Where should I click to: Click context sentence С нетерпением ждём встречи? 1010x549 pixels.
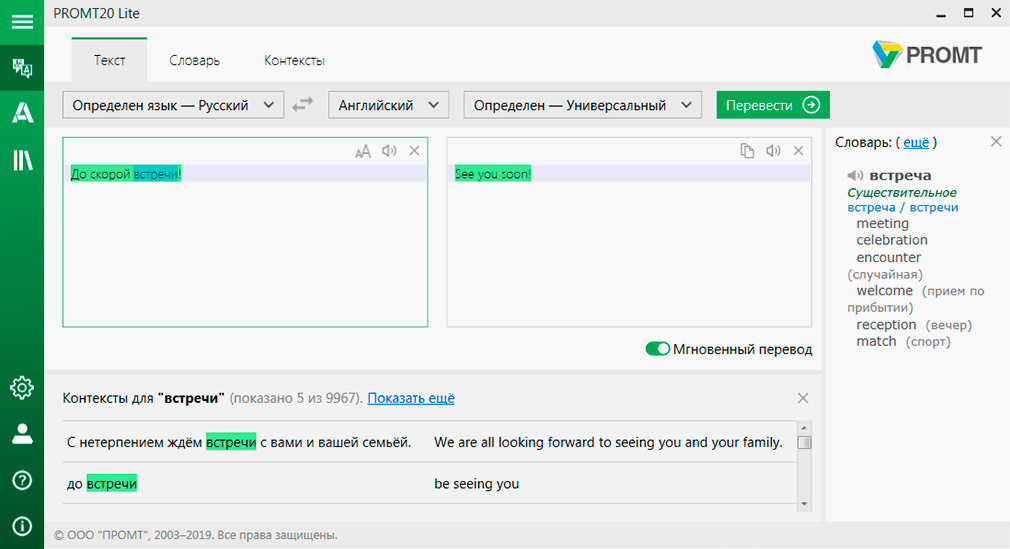[239, 442]
